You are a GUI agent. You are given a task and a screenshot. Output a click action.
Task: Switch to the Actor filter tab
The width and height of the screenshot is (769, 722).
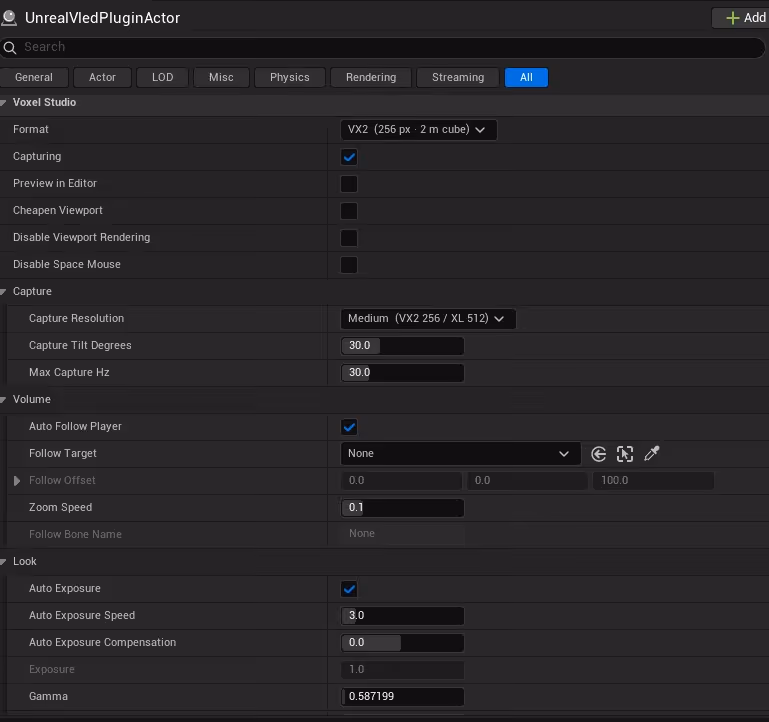pos(103,77)
